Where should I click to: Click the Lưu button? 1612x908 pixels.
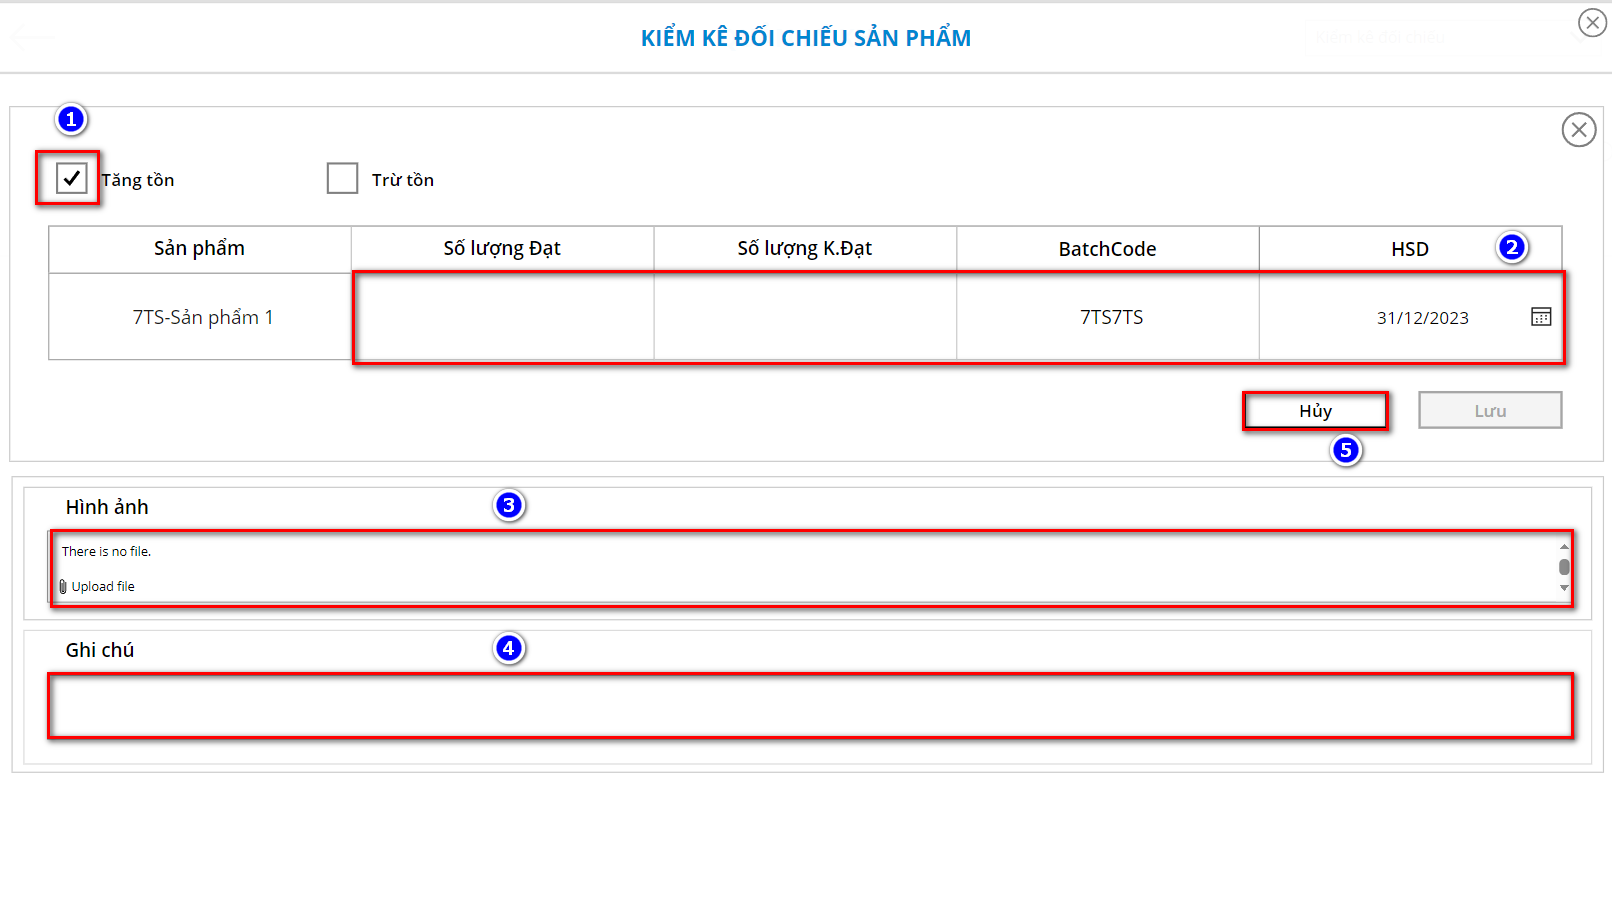tap(1490, 411)
